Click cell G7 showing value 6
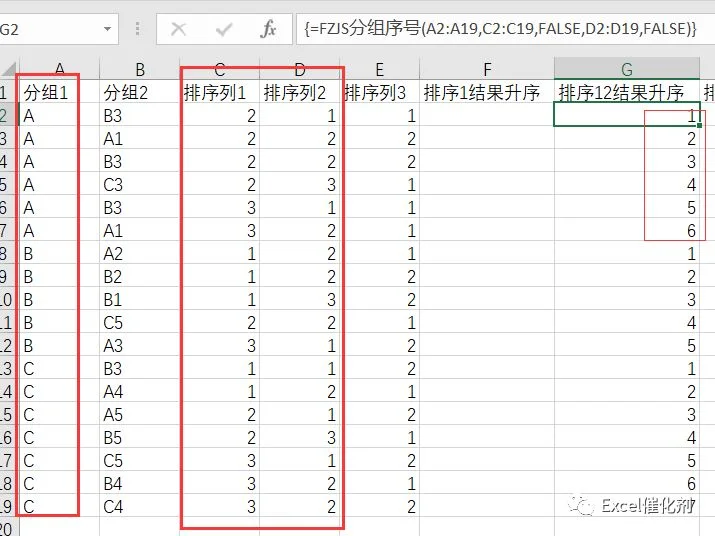Screen dimensions: 715x536 pyautogui.click(x=627, y=230)
